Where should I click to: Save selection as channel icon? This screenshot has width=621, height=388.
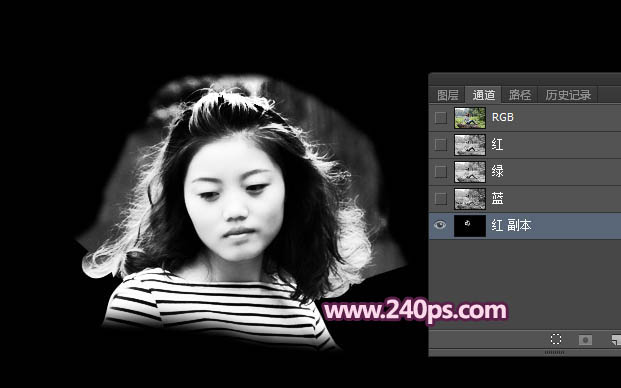click(585, 340)
